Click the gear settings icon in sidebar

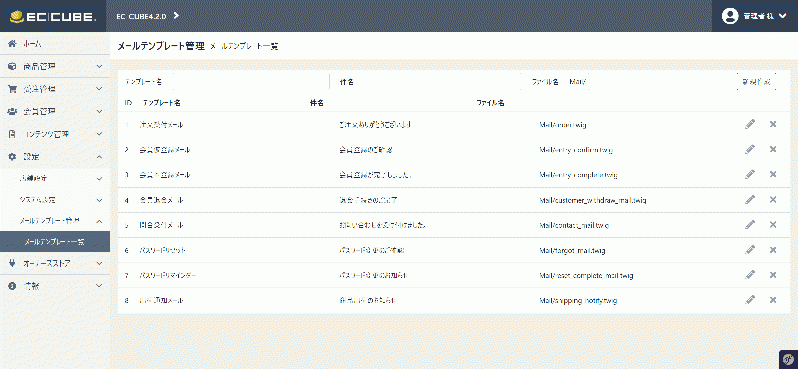tap(12, 157)
